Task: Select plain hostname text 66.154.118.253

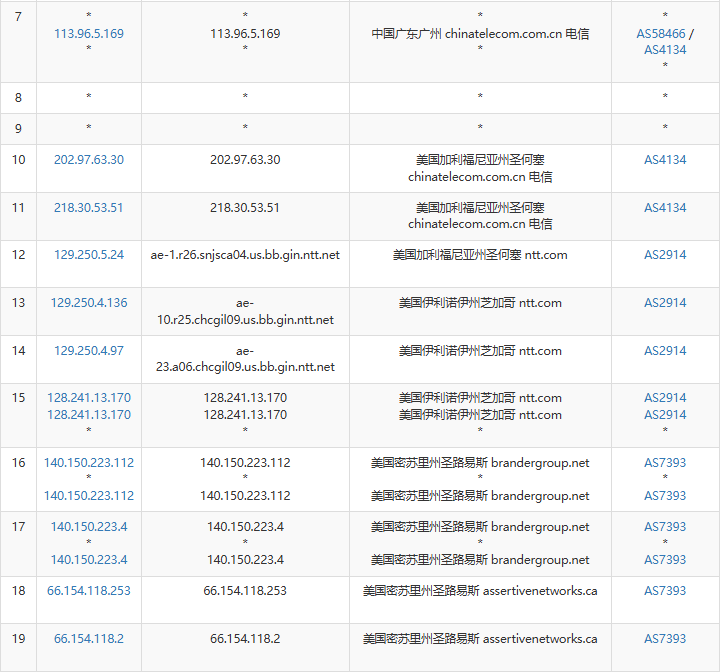Action: (x=245, y=590)
